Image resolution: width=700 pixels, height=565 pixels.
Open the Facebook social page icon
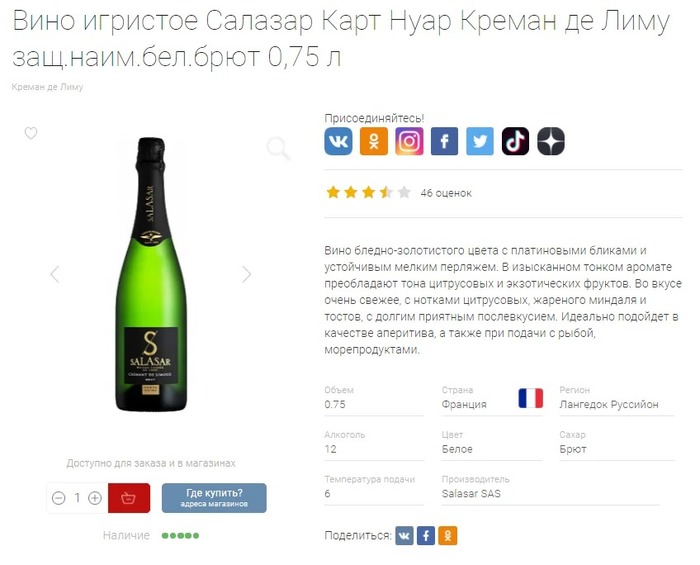(x=444, y=141)
